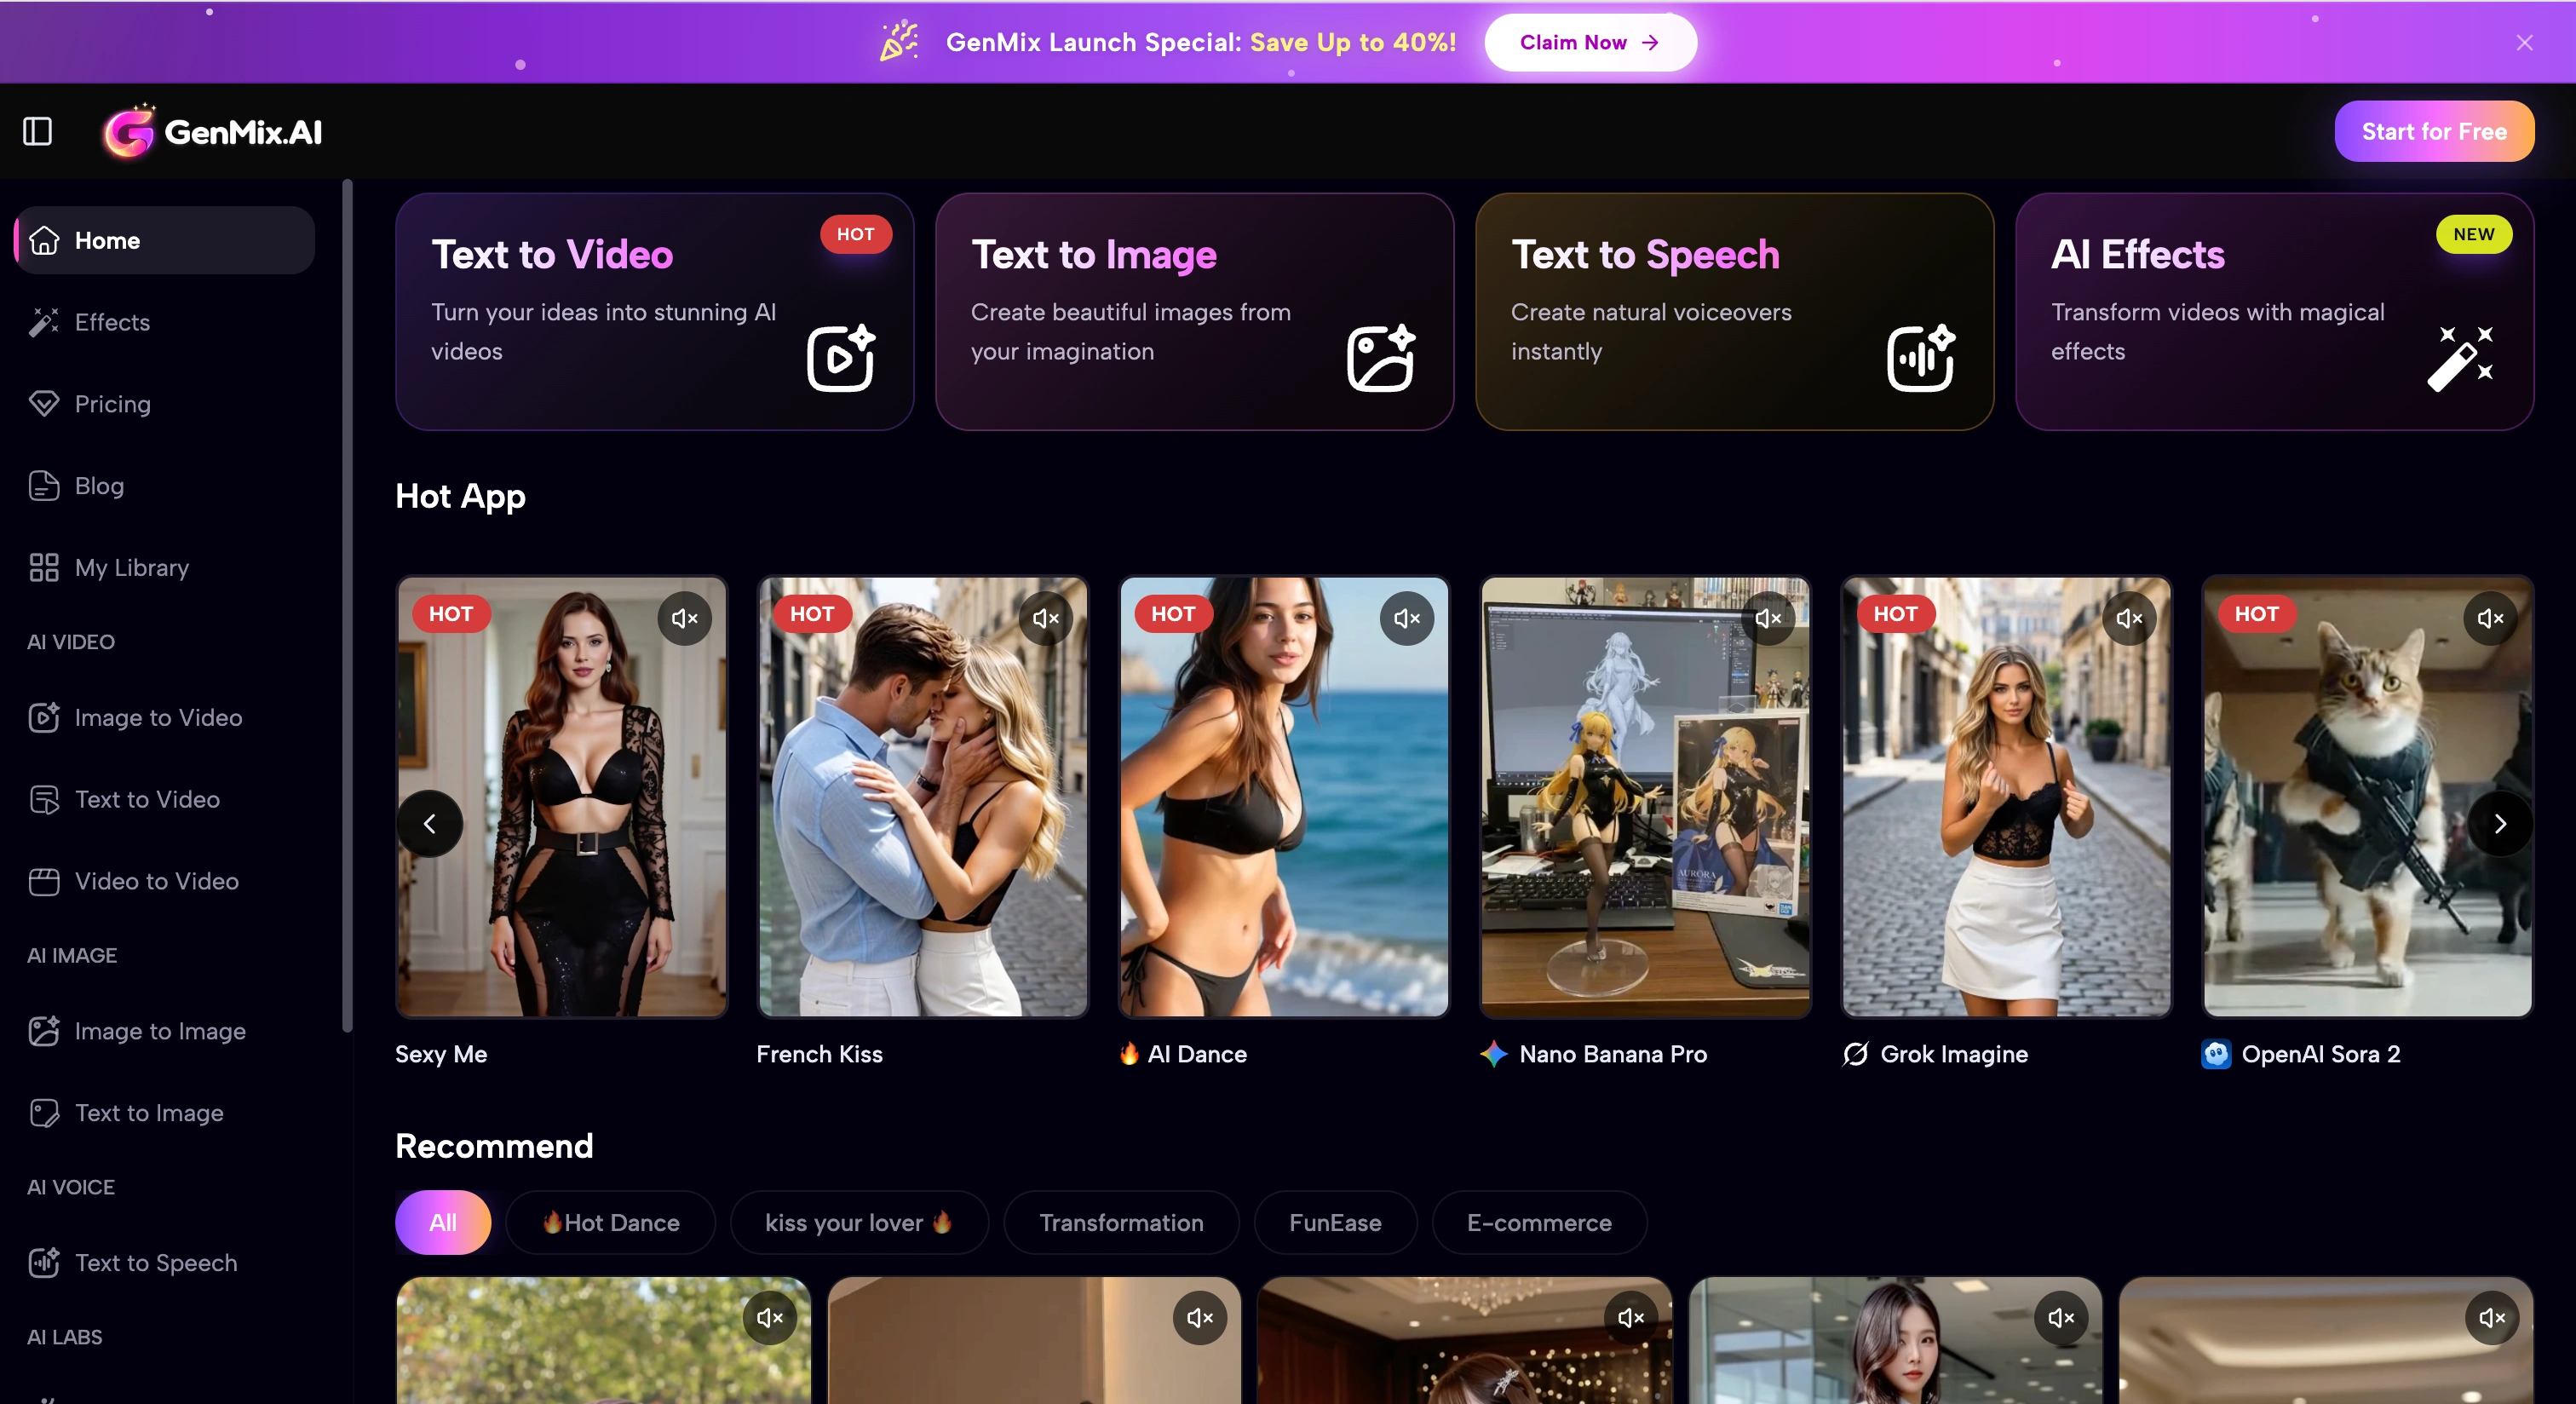Unmute the OpenAI Sora 2 video
Image resolution: width=2576 pixels, height=1404 pixels.
[x=2489, y=618]
